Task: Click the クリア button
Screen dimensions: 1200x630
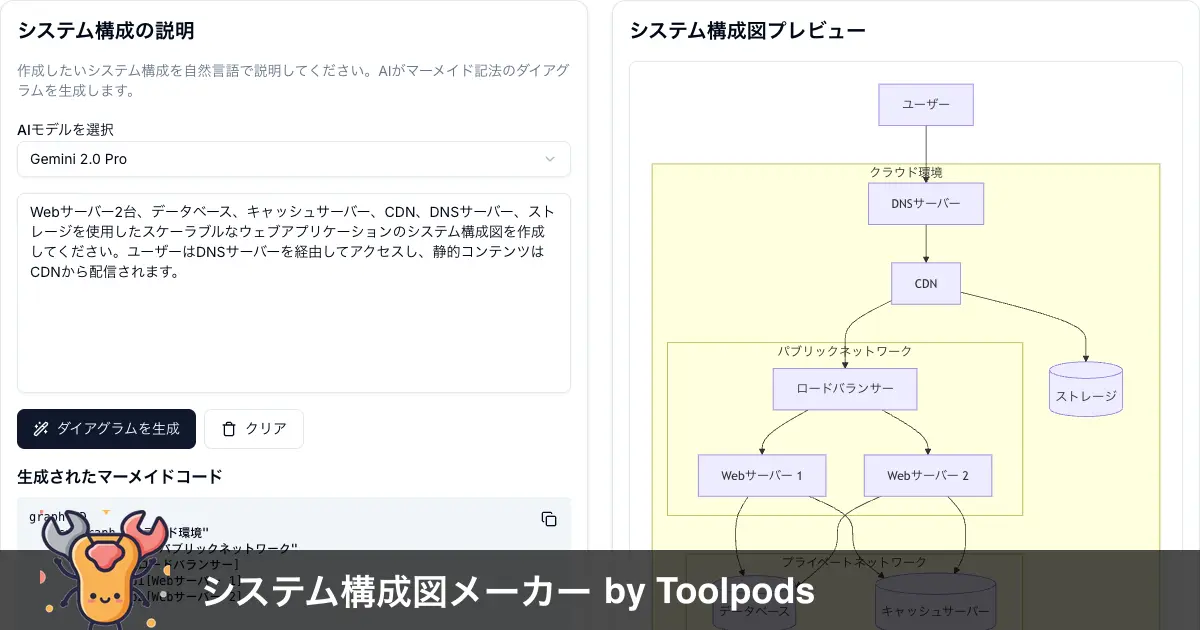Action: tap(254, 429)
